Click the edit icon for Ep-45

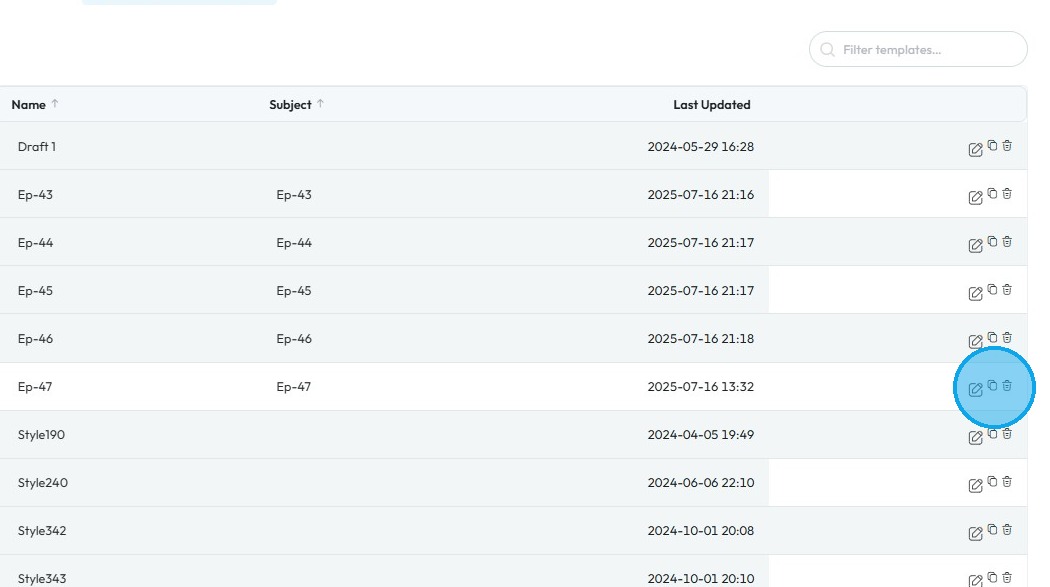click(x=975, y=294)
